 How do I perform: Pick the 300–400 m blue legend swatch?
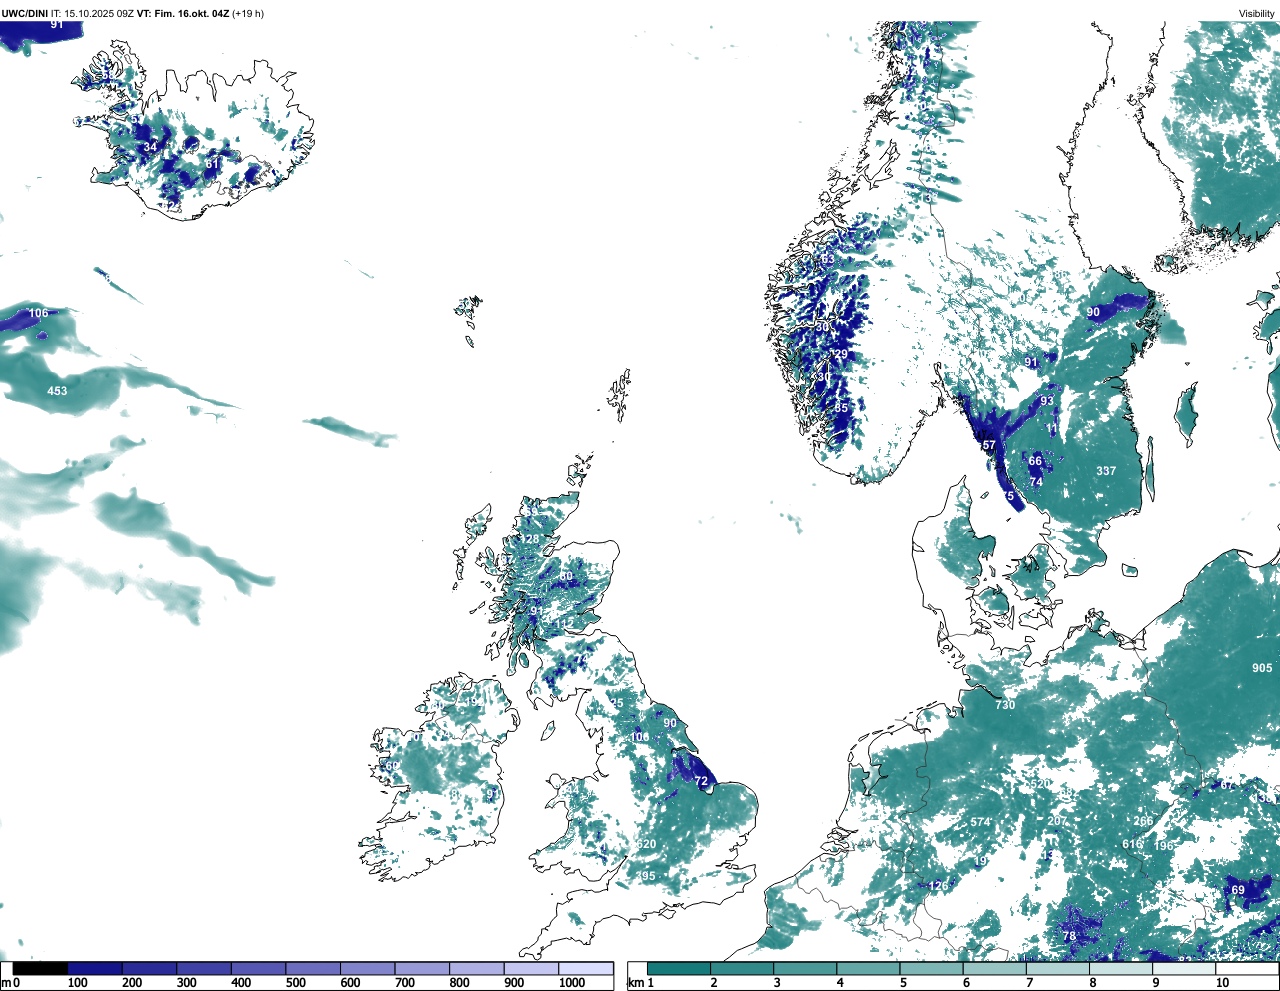coord(204,968)
